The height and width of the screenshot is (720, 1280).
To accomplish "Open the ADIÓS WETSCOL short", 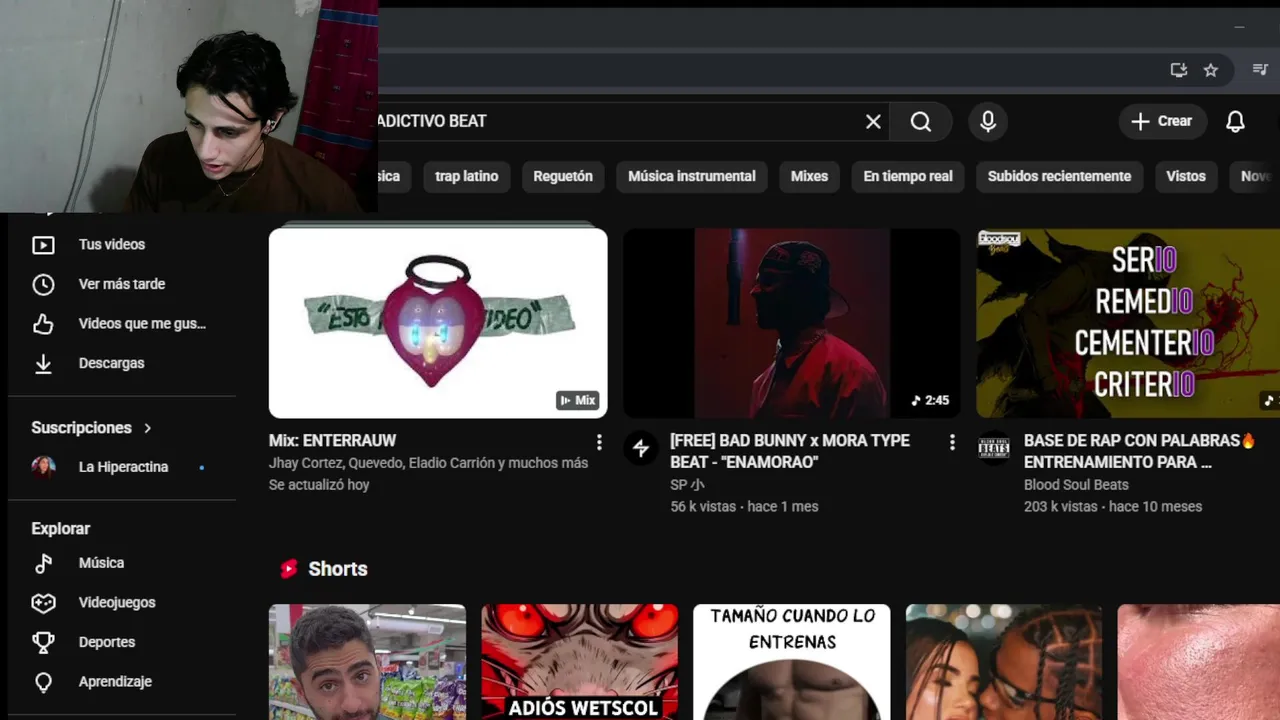I will tap(580, 662).
